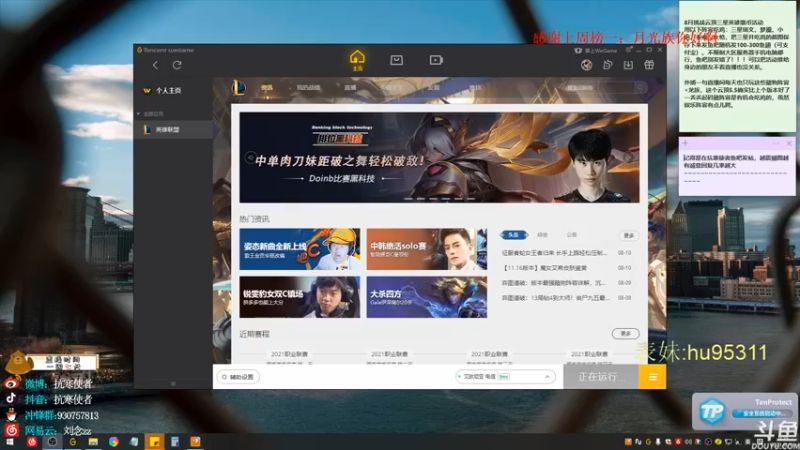Click the soccer-ball globe icon in WeGame toolbar
The width and height of the screenshot is (800, 450).
click(x=586, y=65)
